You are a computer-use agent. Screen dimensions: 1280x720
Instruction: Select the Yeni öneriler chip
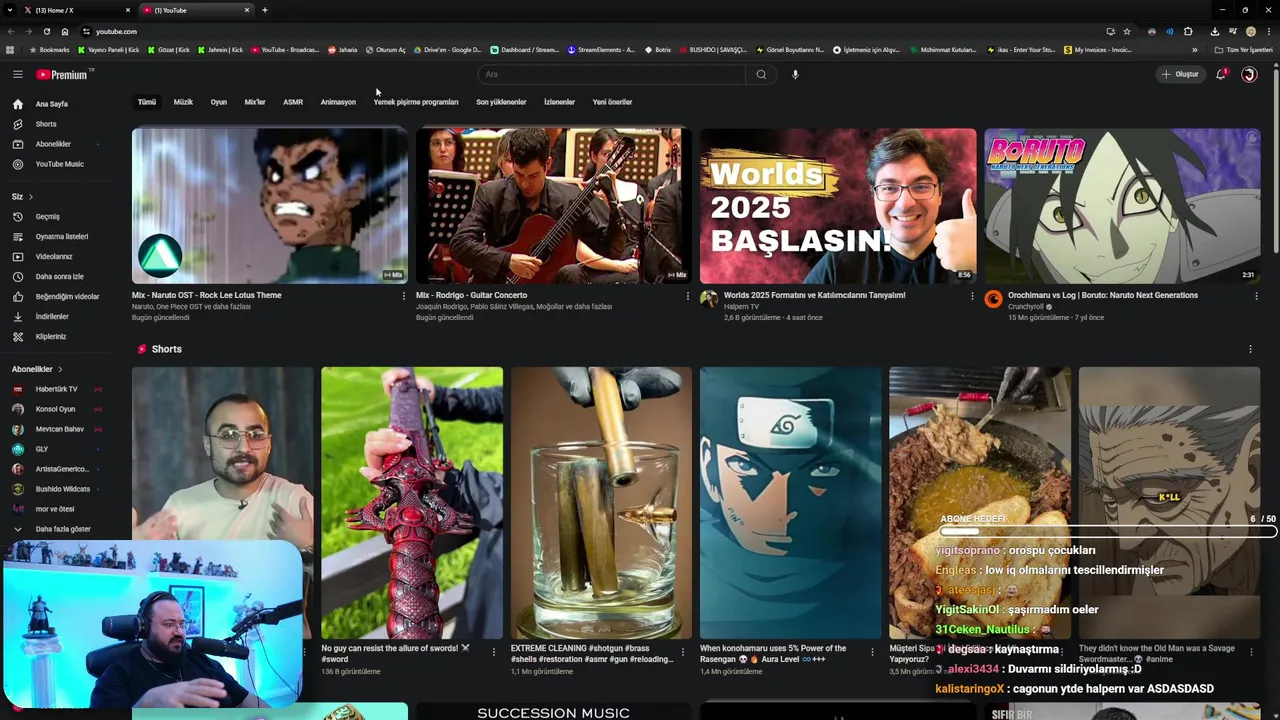click(x=612, y=102)
